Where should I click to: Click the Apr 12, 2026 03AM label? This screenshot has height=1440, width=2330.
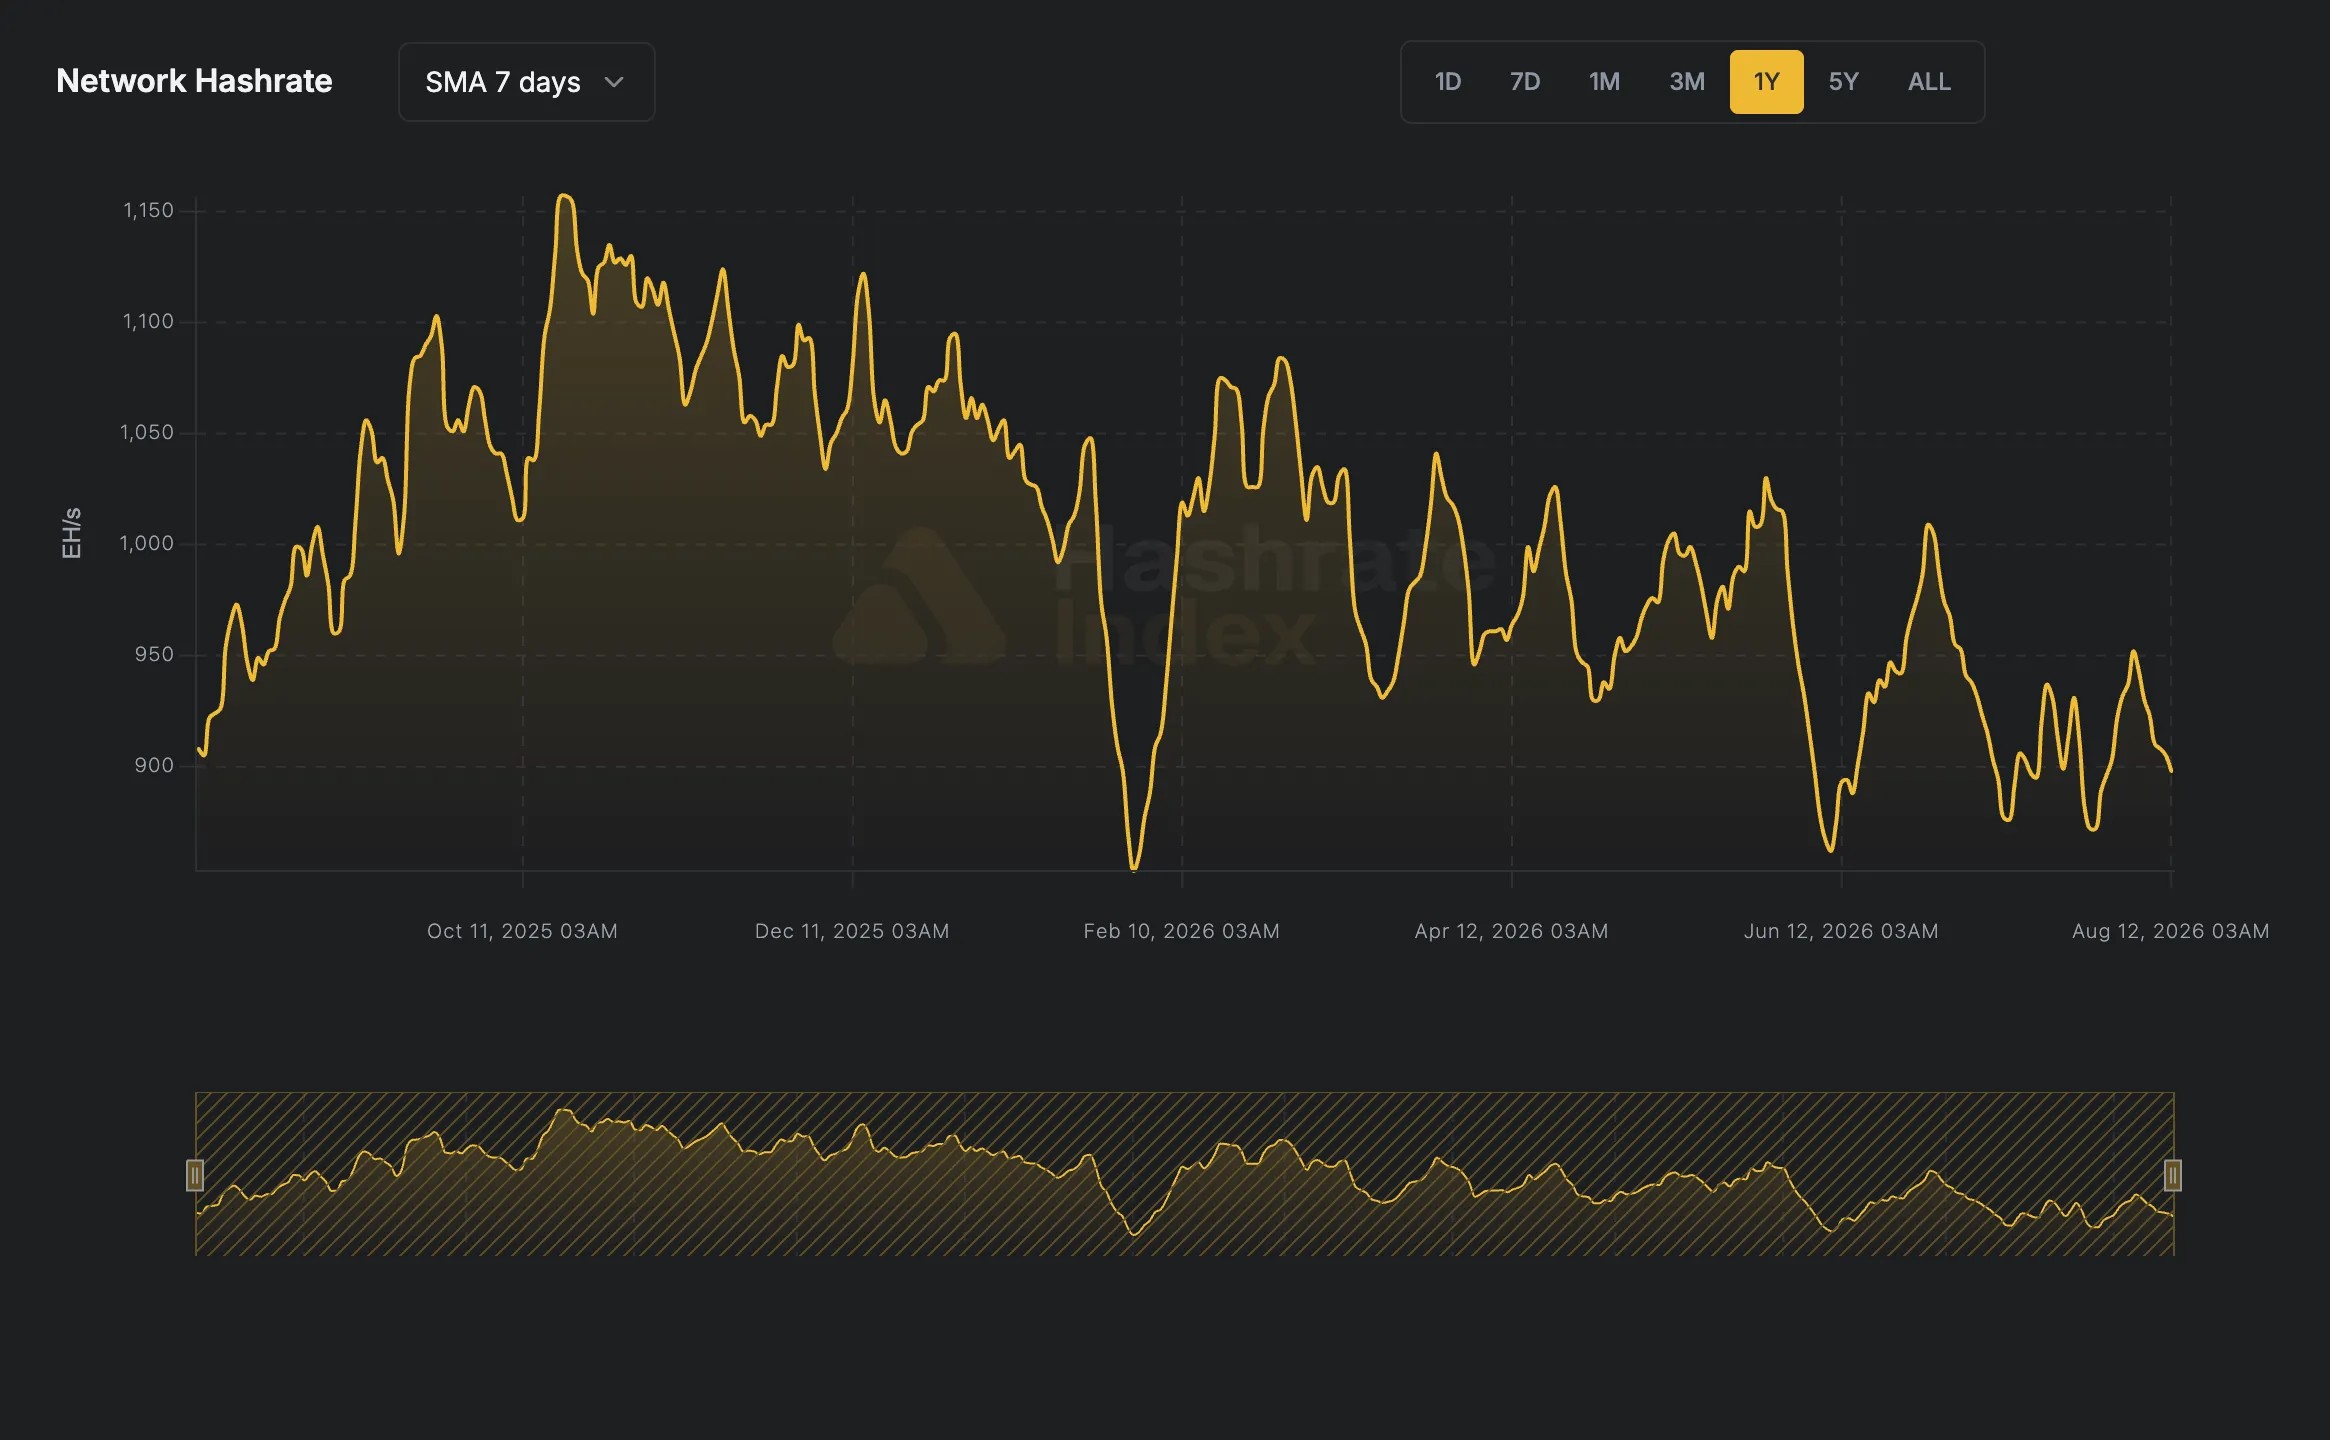pos(1511,931)
